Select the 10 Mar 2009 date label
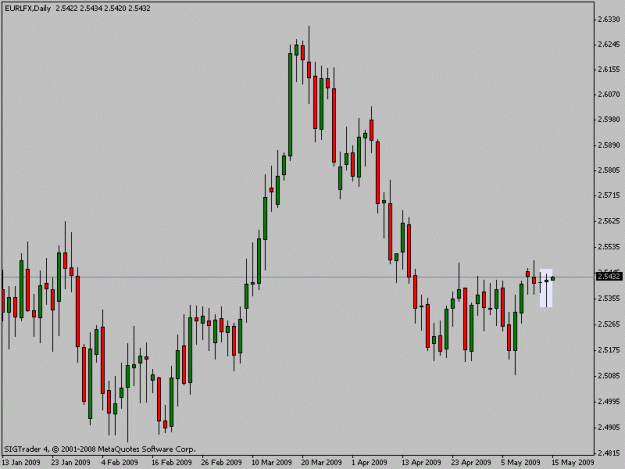The height and width of the screenshot is (469, 625). (x=272, y=462)
